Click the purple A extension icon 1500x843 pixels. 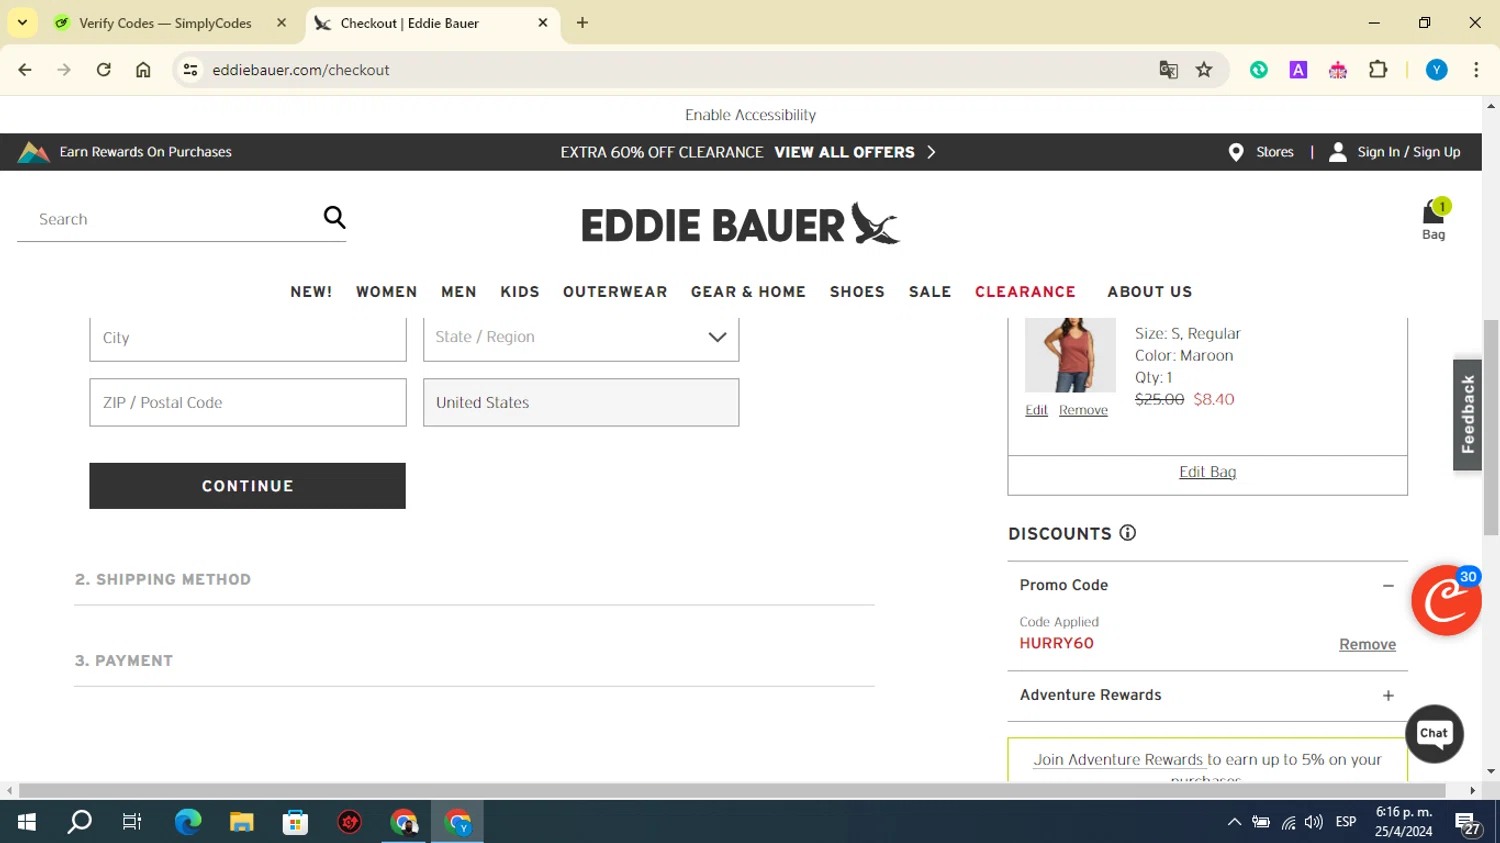point(1298,70)
